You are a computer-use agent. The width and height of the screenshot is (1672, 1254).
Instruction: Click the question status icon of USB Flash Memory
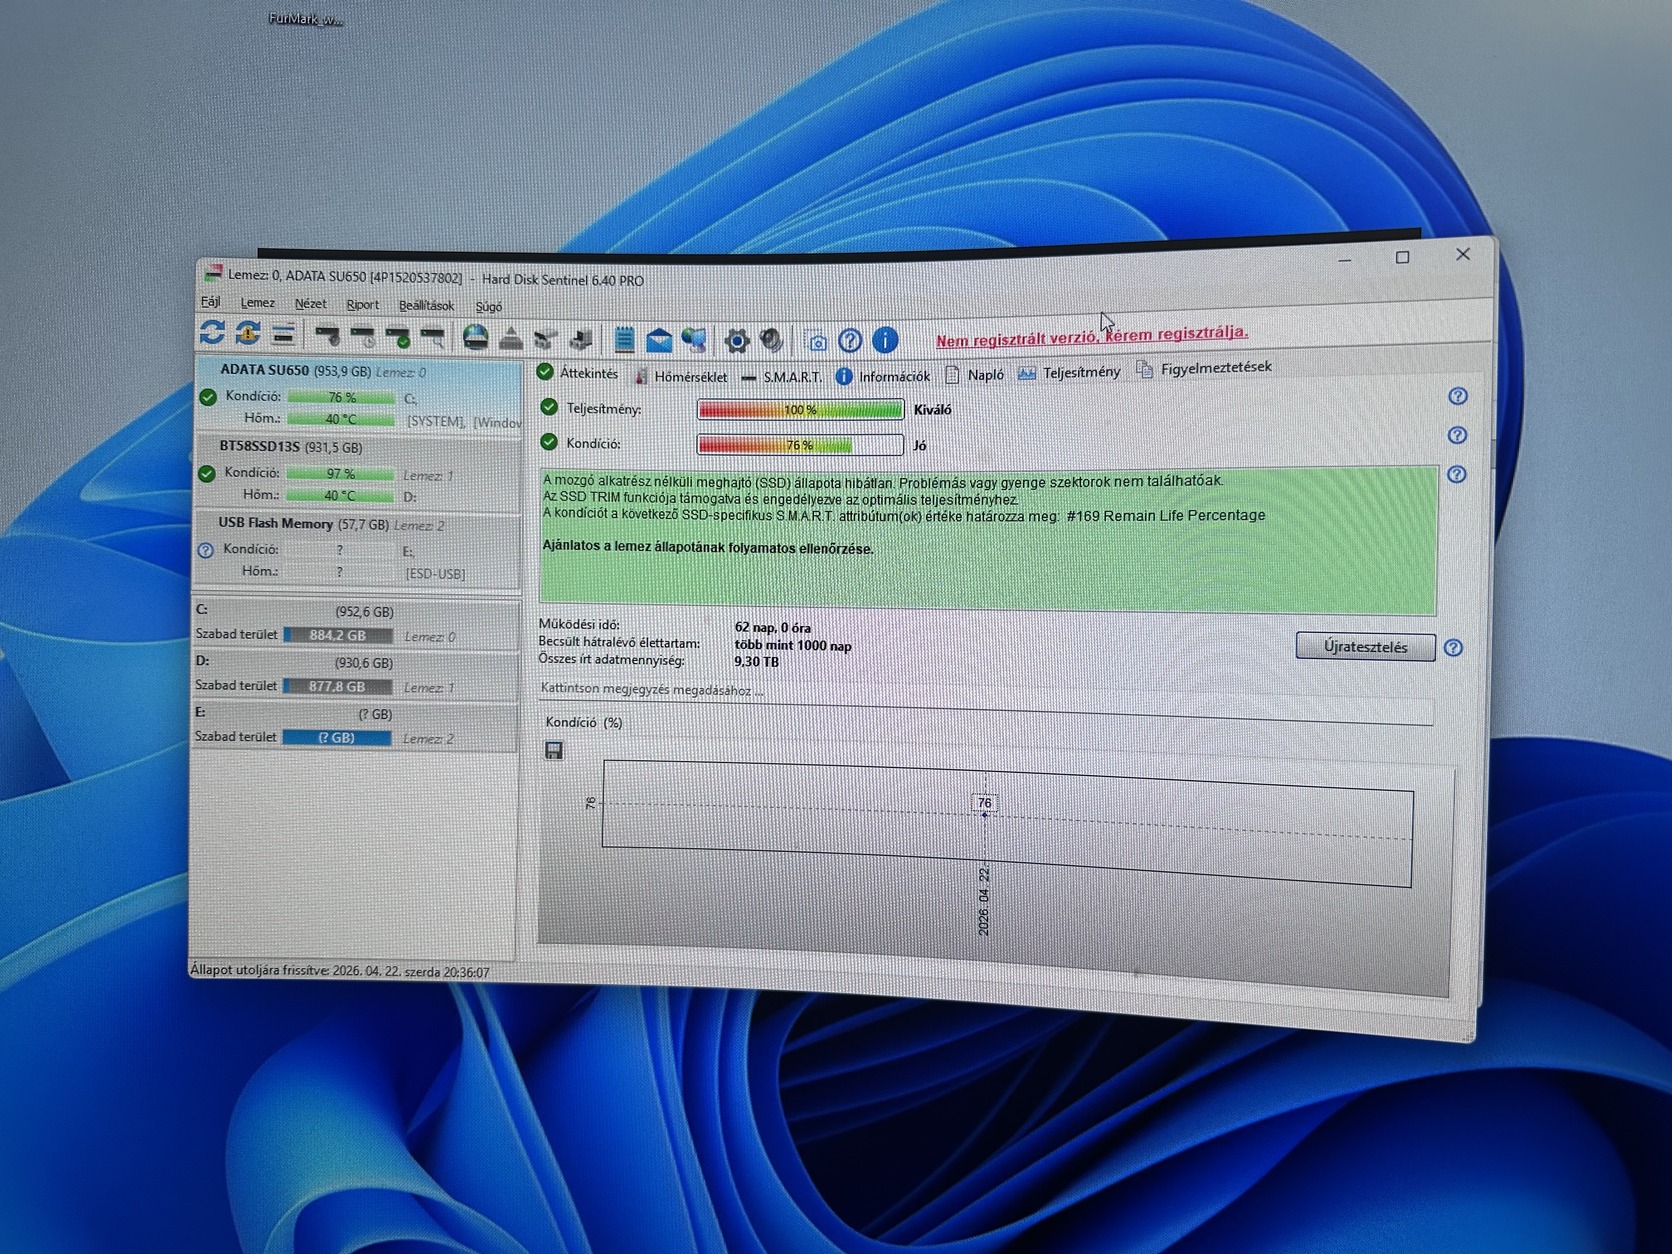tap(206, 550)
